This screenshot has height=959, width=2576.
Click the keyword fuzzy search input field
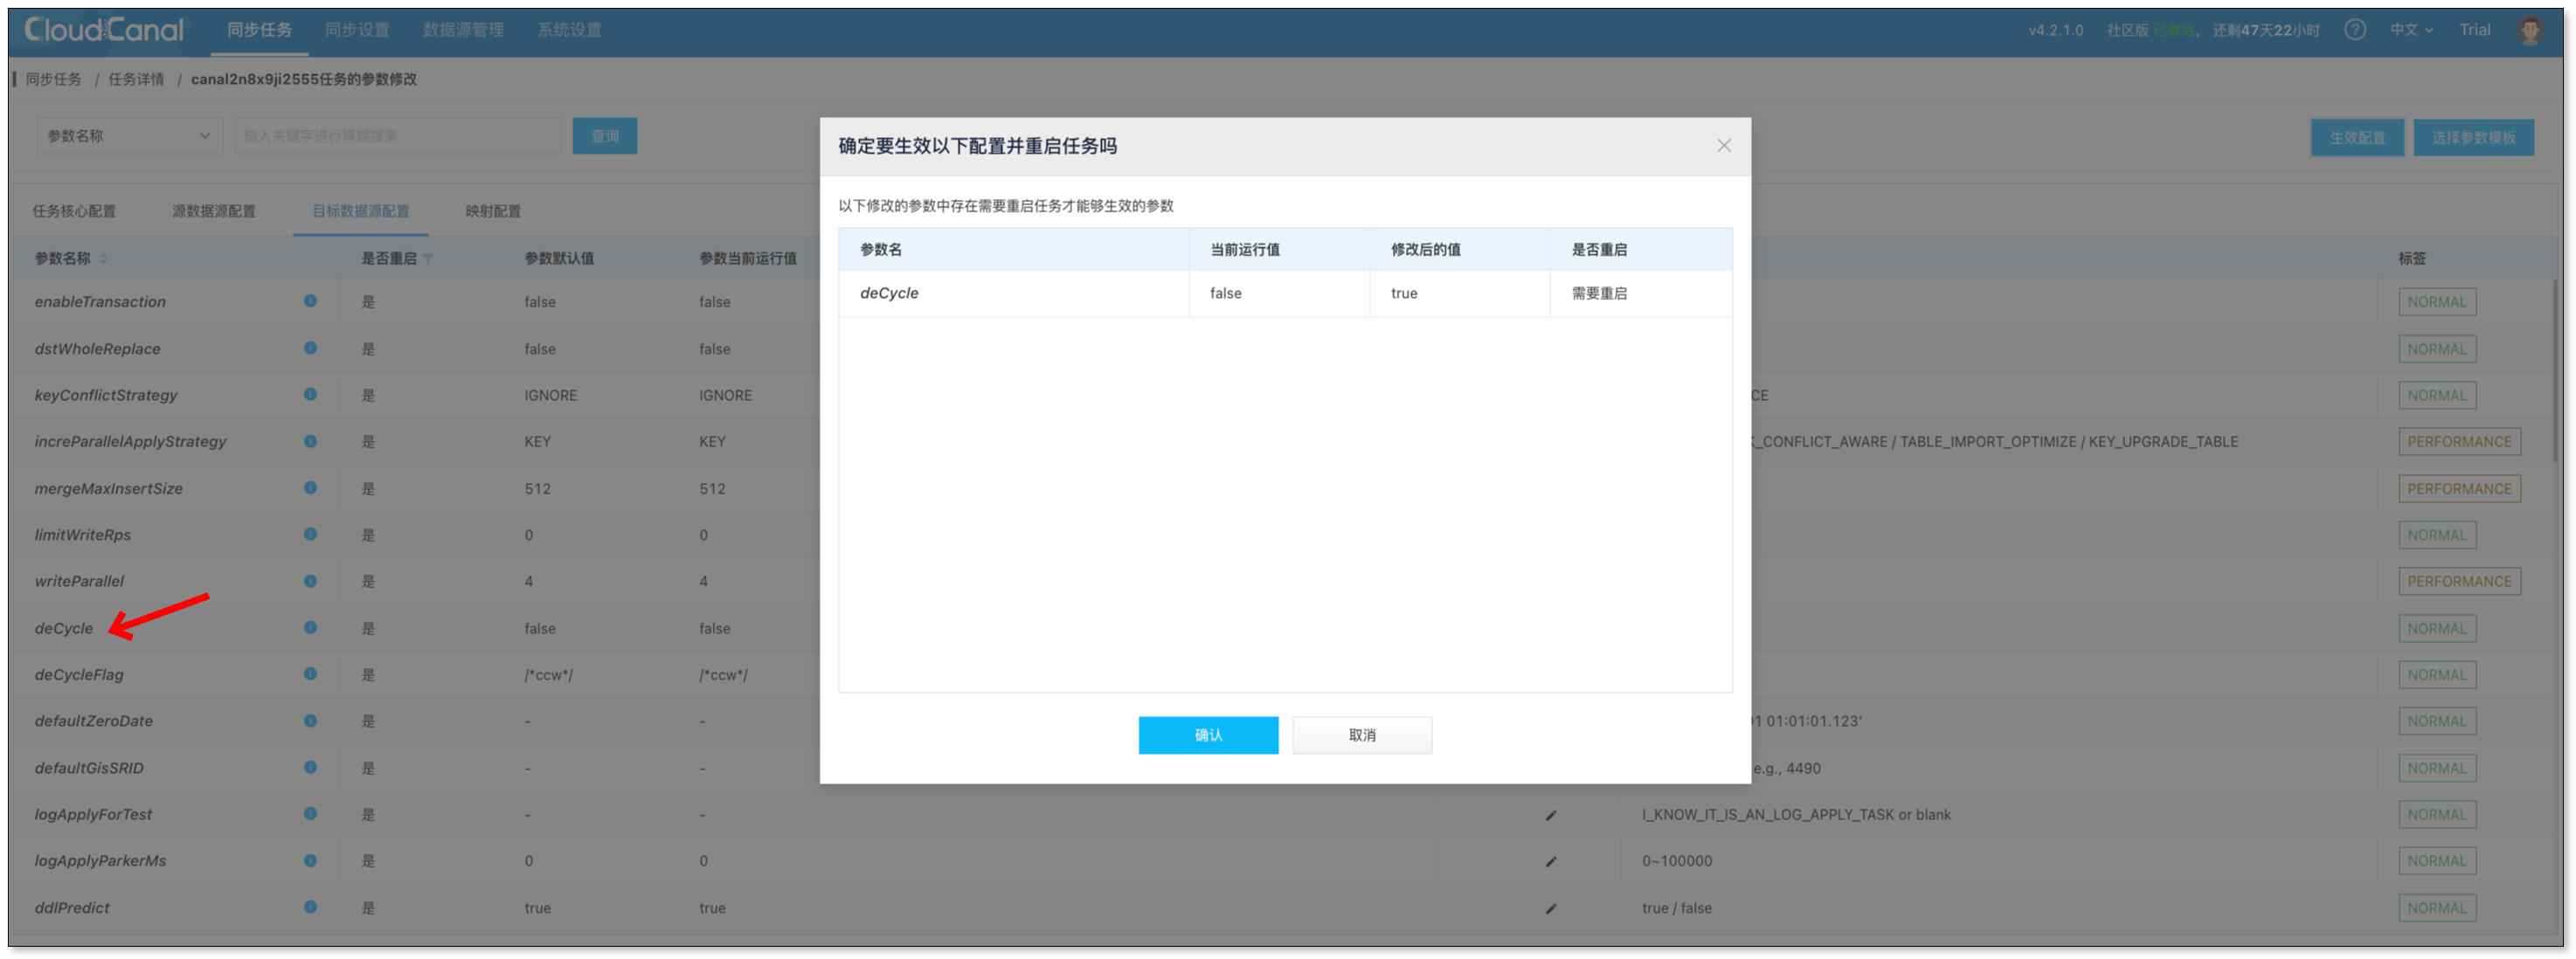(397, 136)
